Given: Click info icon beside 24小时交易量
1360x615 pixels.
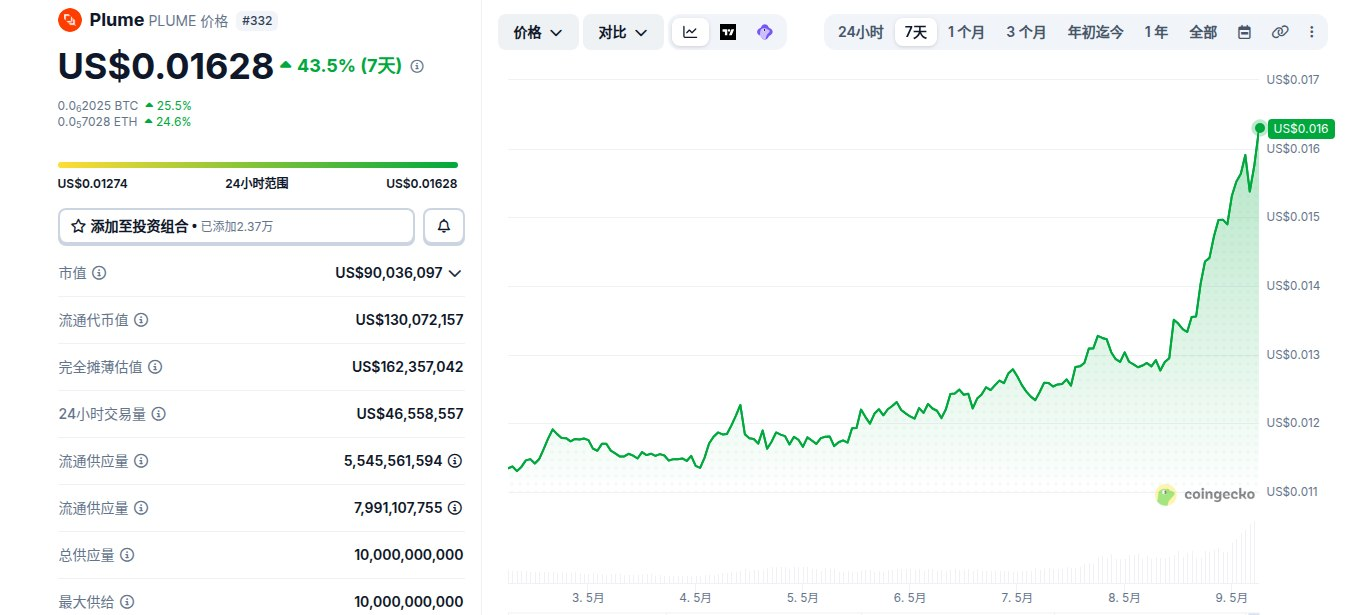Looking at the screenshot, I should [x=159, y=414].
